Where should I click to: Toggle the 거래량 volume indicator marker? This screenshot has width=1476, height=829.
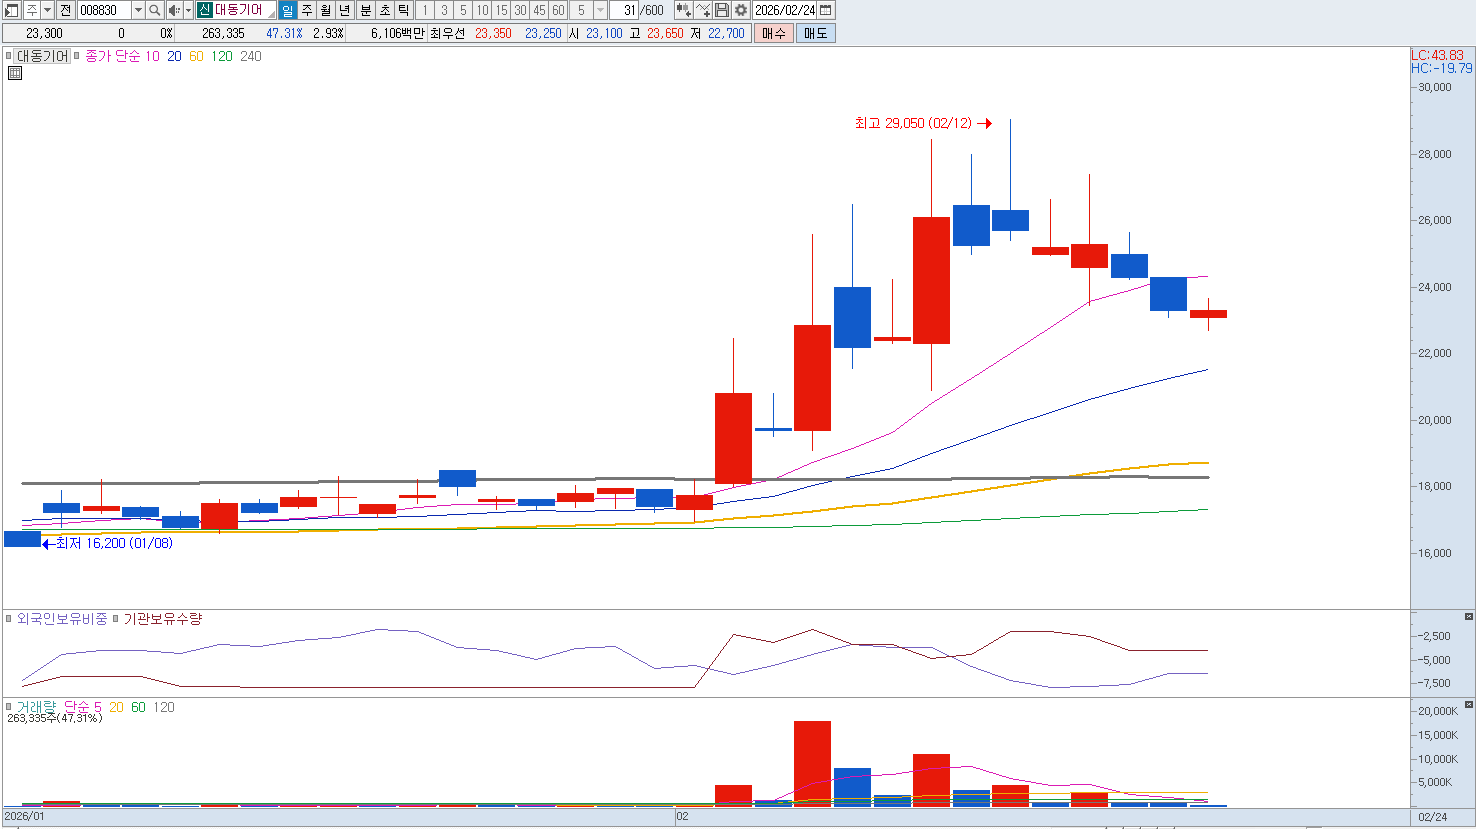click(9, 707)
